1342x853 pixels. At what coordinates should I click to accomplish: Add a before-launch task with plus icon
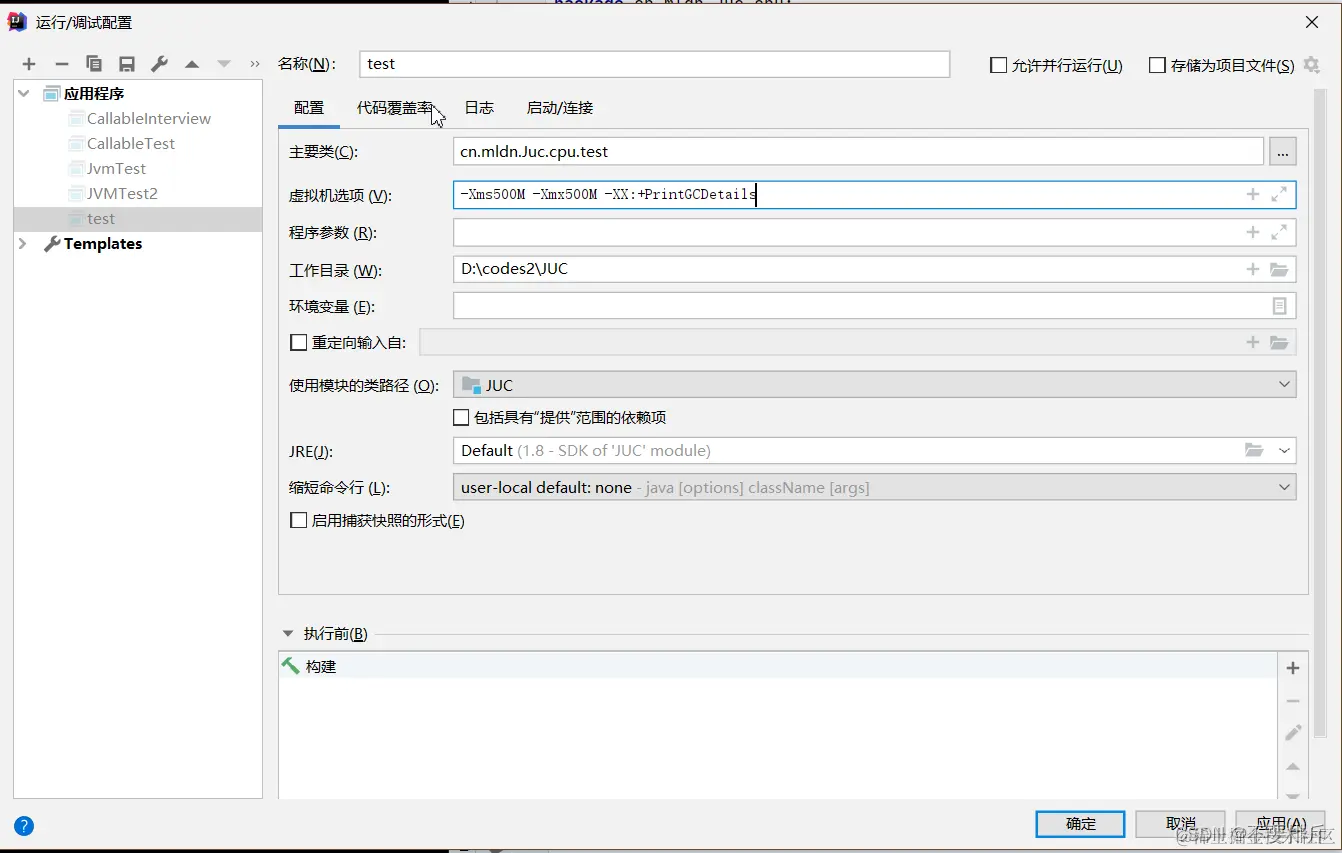tap(1293, 668)
